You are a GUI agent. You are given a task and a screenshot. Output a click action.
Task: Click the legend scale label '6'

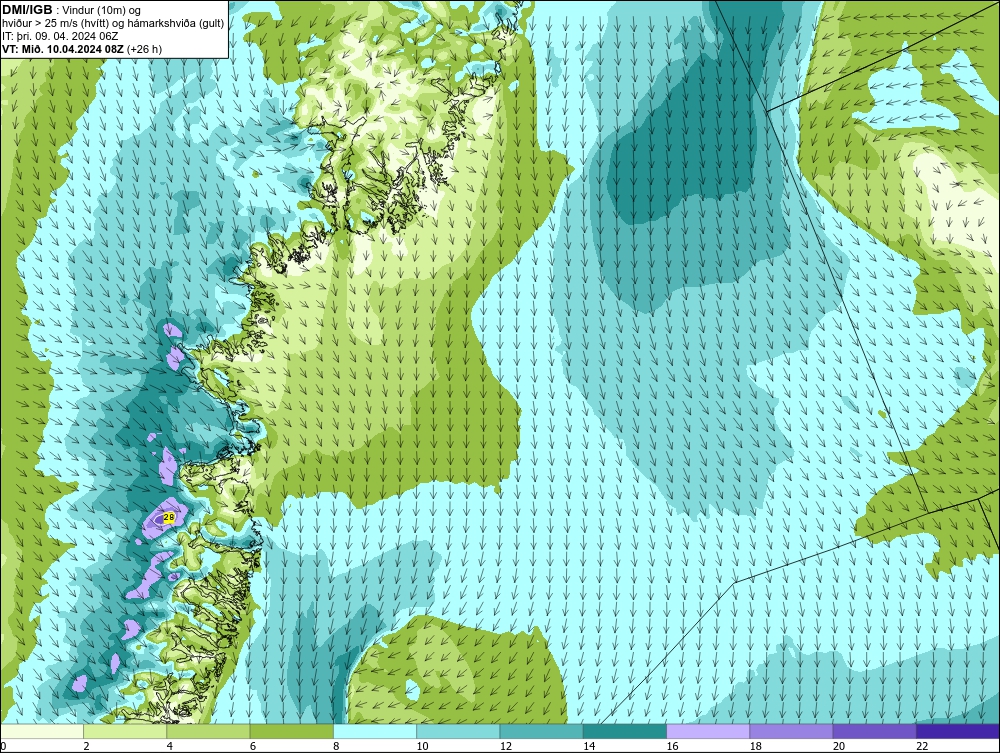click(253, 747)
